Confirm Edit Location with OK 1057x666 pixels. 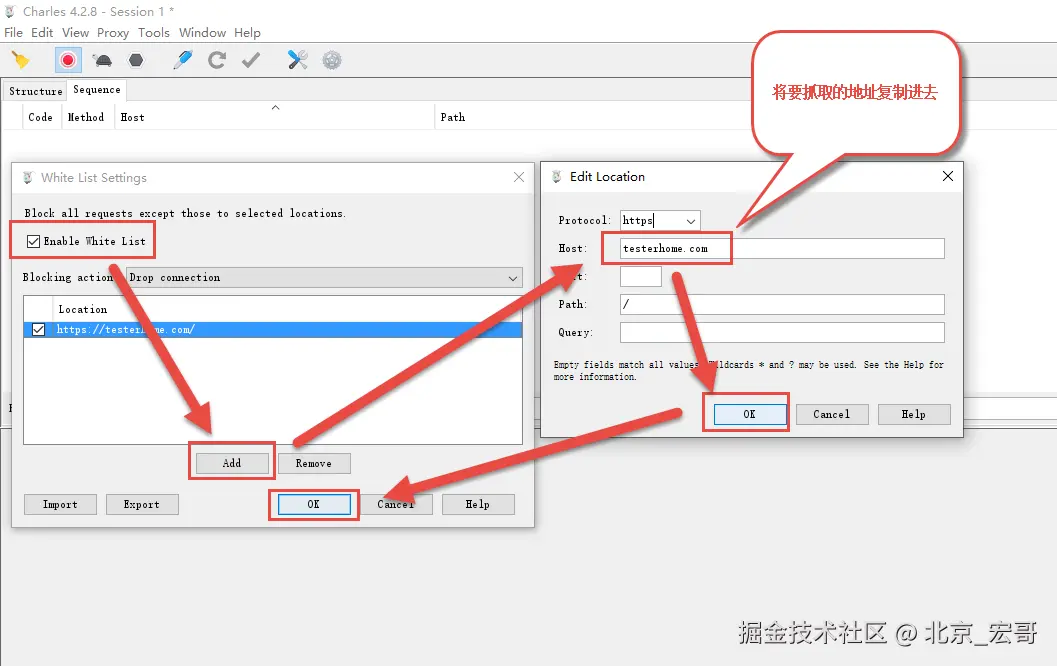click(x=750, y=415)
